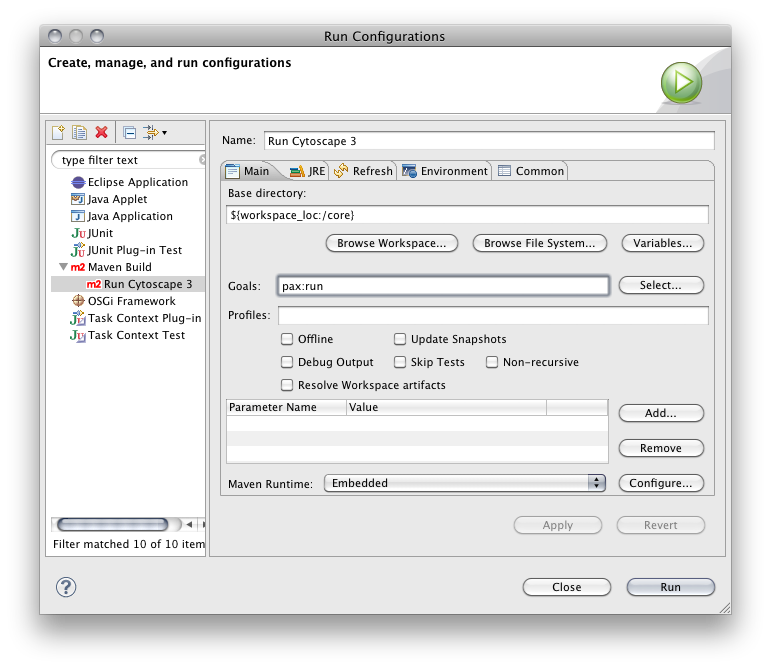
Task: Collapse the Maven Build tree node
Action: tap(63, 267)
